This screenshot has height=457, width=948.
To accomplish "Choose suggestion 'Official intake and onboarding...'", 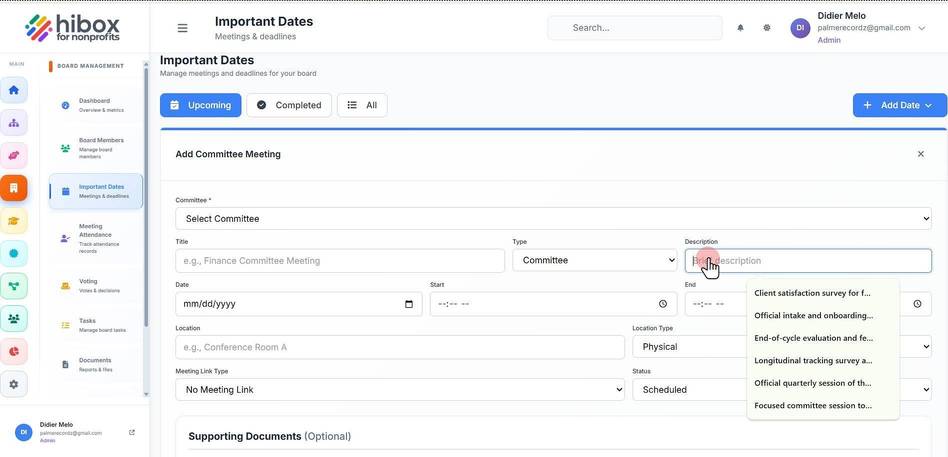I will (x=823, y=316).
